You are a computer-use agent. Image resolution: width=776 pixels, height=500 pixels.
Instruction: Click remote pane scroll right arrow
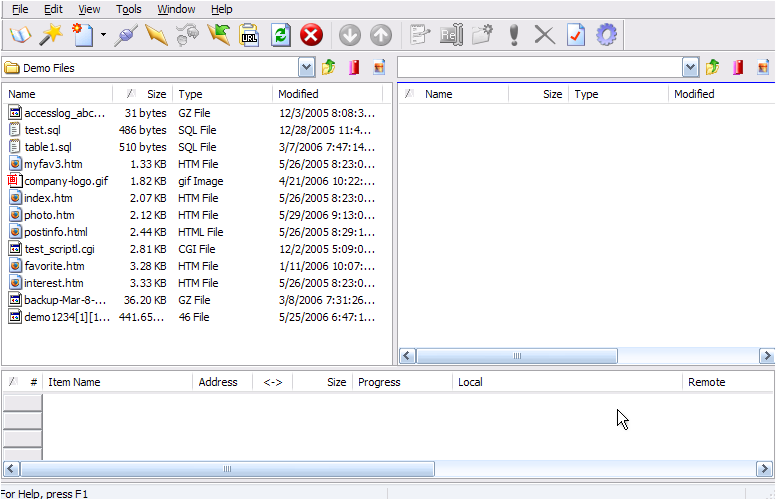[767, 356]
